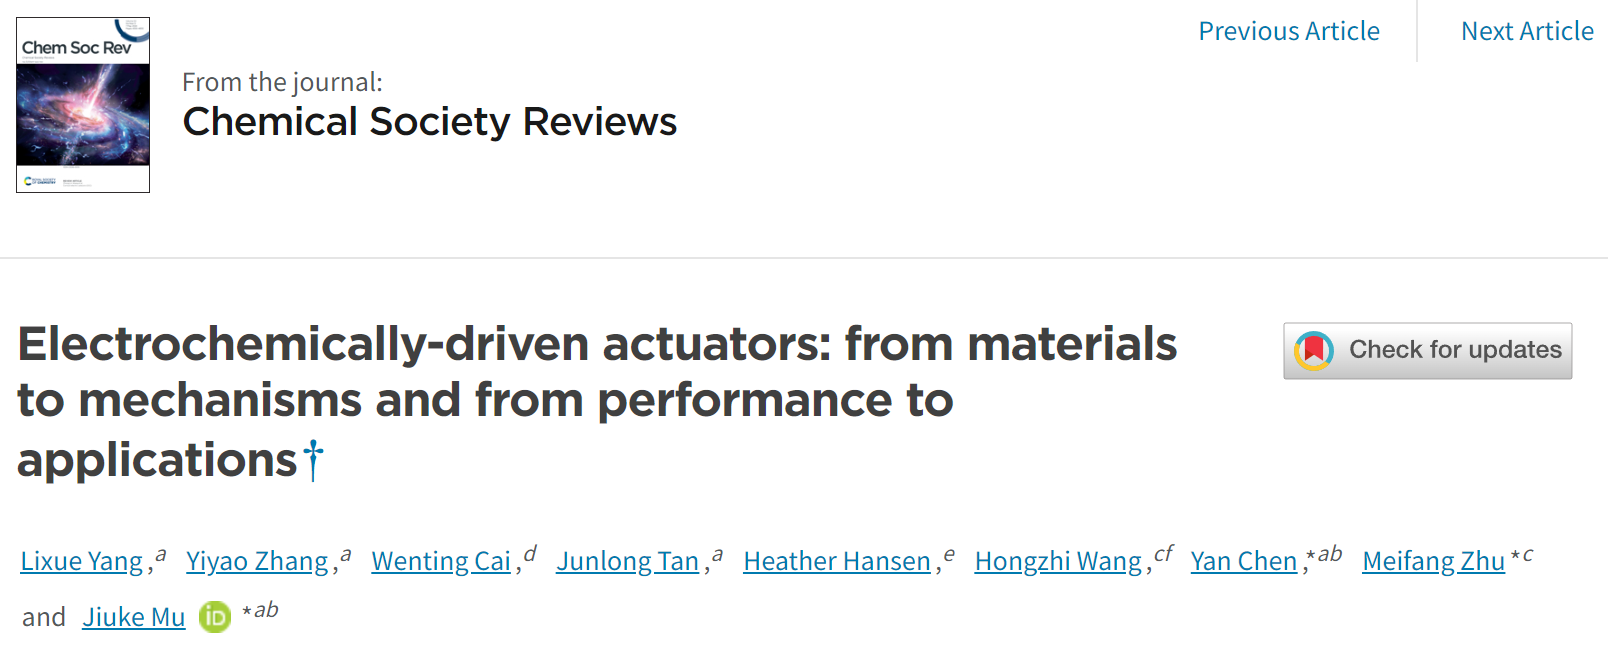Open Heather Hansen's author link

tap(837, 561)
